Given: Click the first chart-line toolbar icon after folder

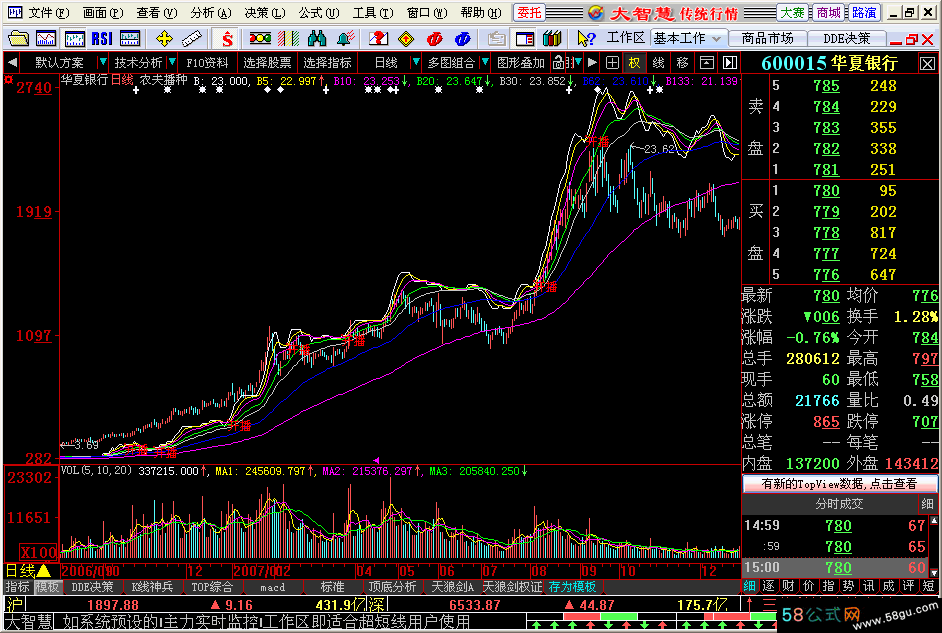Looking at the screenshot, I should (x=46, y=39).
